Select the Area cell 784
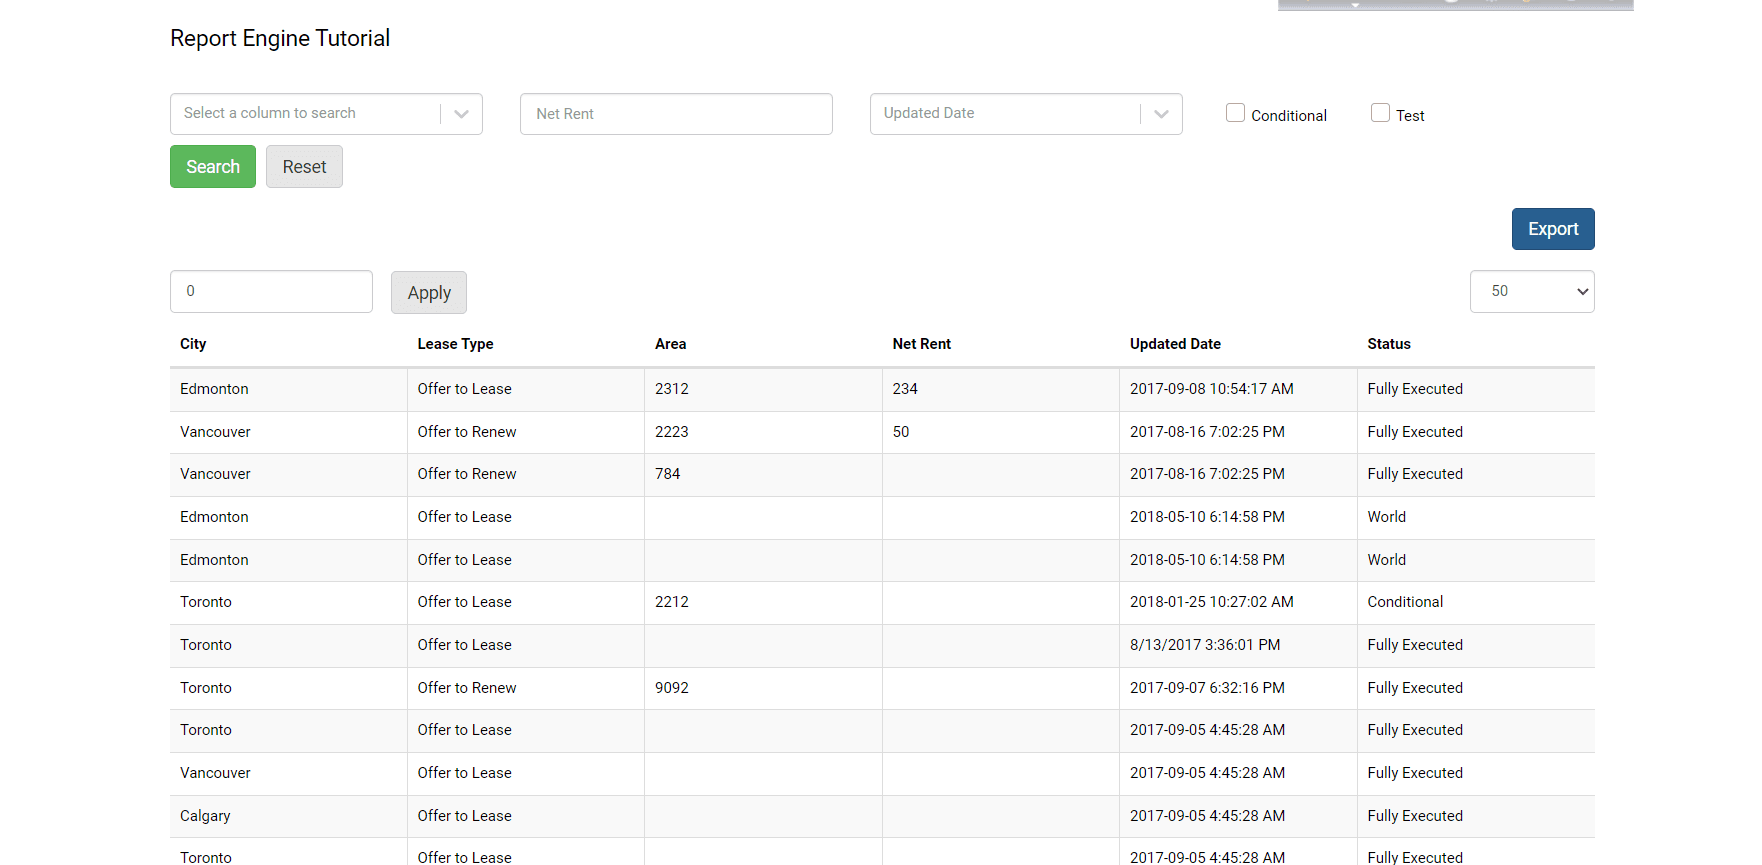The image size is (1762, 865). pyautogui.click(x=763, y=474)
